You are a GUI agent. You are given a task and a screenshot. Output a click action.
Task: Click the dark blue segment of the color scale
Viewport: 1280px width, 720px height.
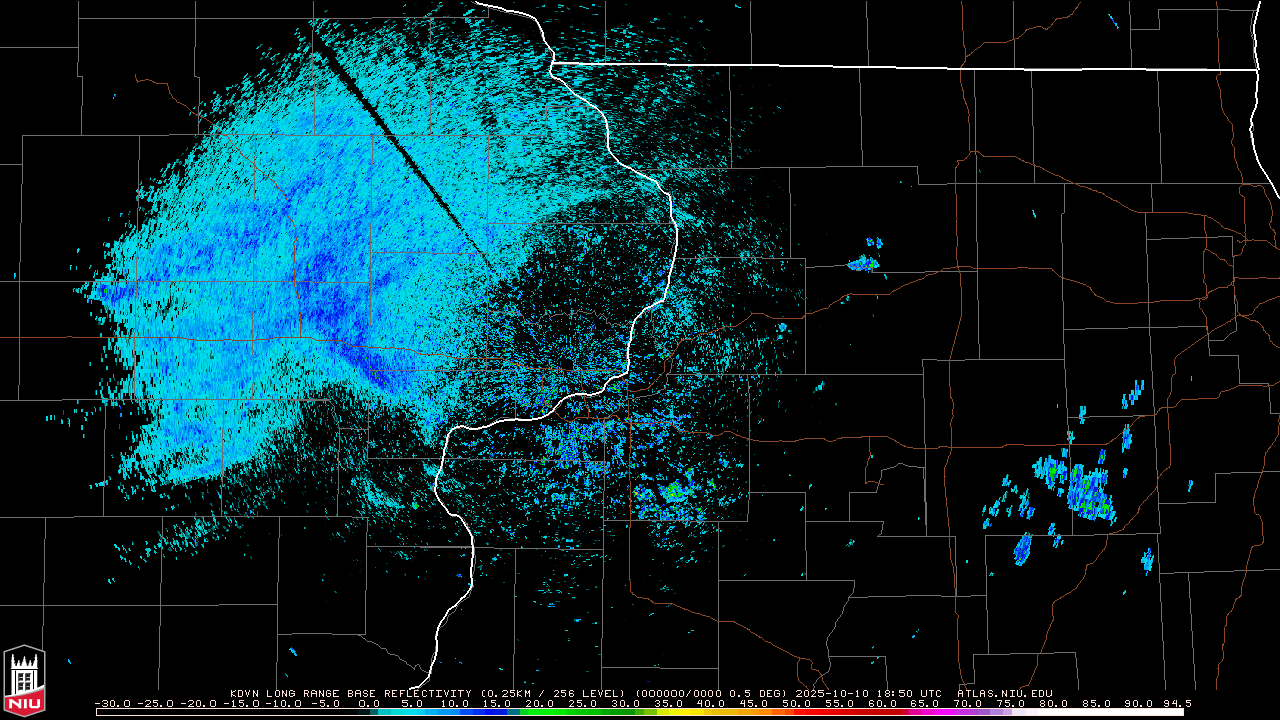click(x=490, y=712)
